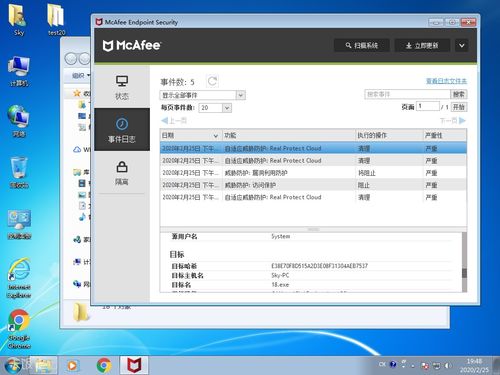Open the Control Panel desktop icon
Screen dimensions: 500x375
point(19,224)
